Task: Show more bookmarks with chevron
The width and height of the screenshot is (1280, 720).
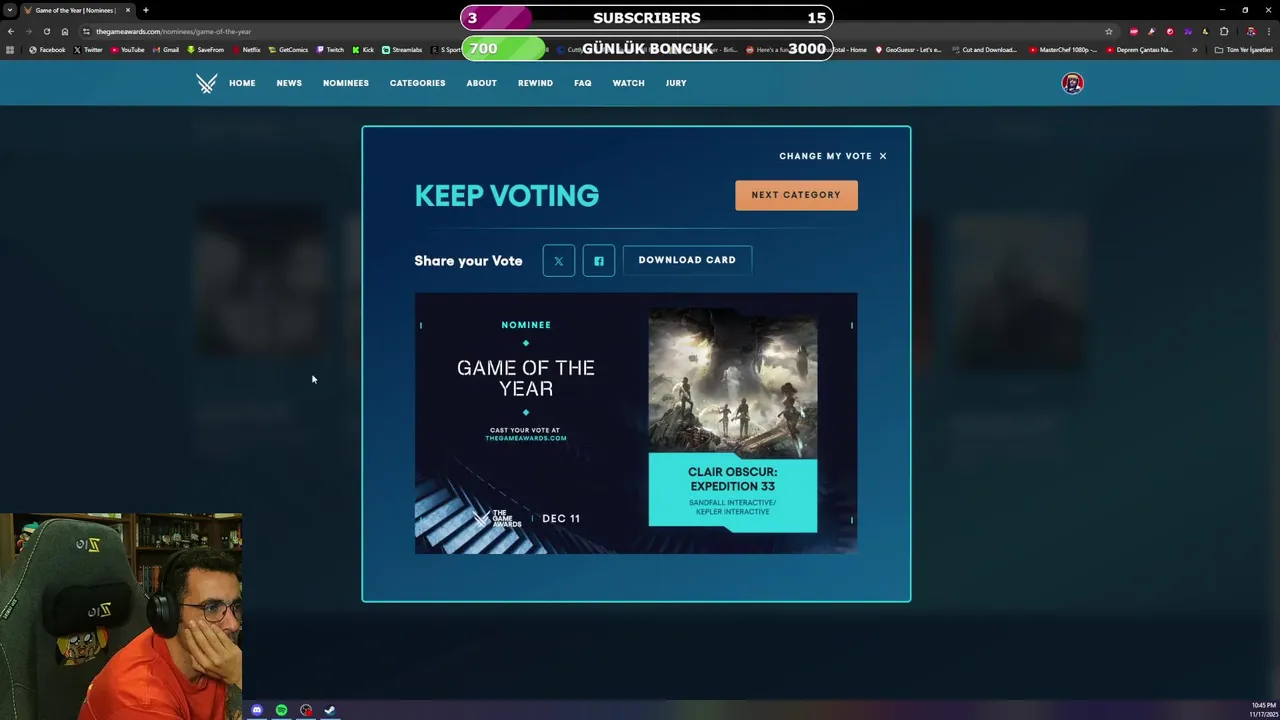Action: coord(1194,50)
